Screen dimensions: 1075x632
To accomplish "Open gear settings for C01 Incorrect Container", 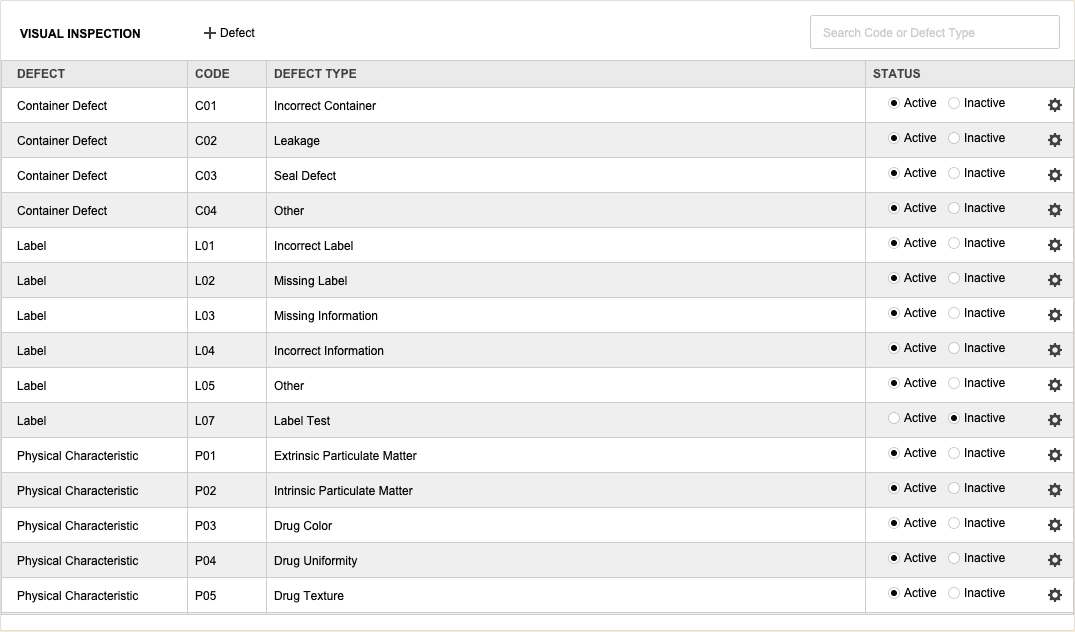I will 1054,105.
